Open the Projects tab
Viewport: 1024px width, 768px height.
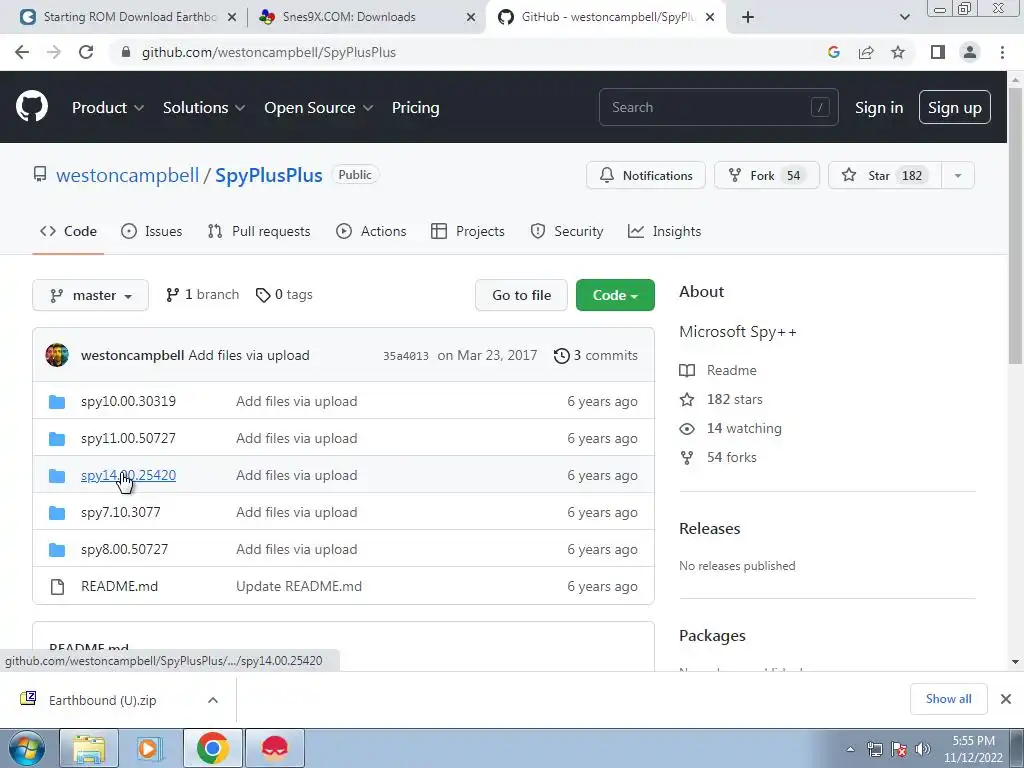(468, 231)
